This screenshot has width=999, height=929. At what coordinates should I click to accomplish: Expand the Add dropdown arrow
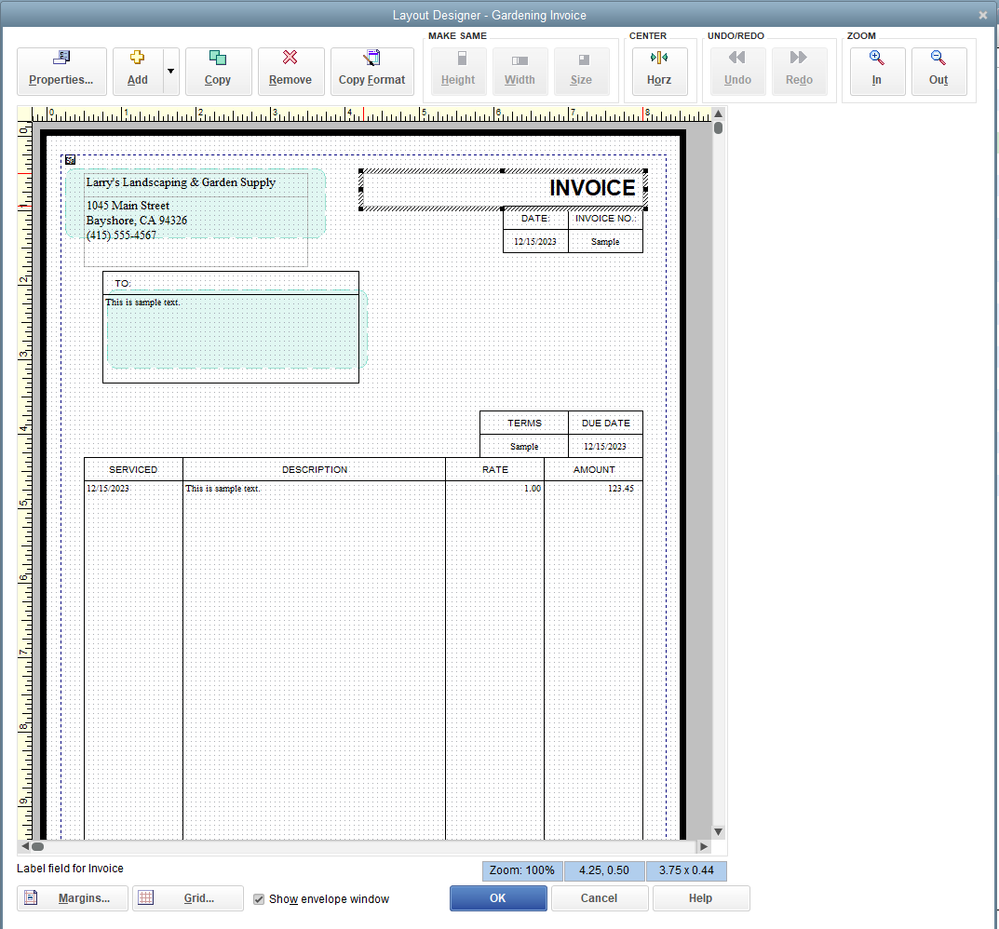tap(170, 71)
